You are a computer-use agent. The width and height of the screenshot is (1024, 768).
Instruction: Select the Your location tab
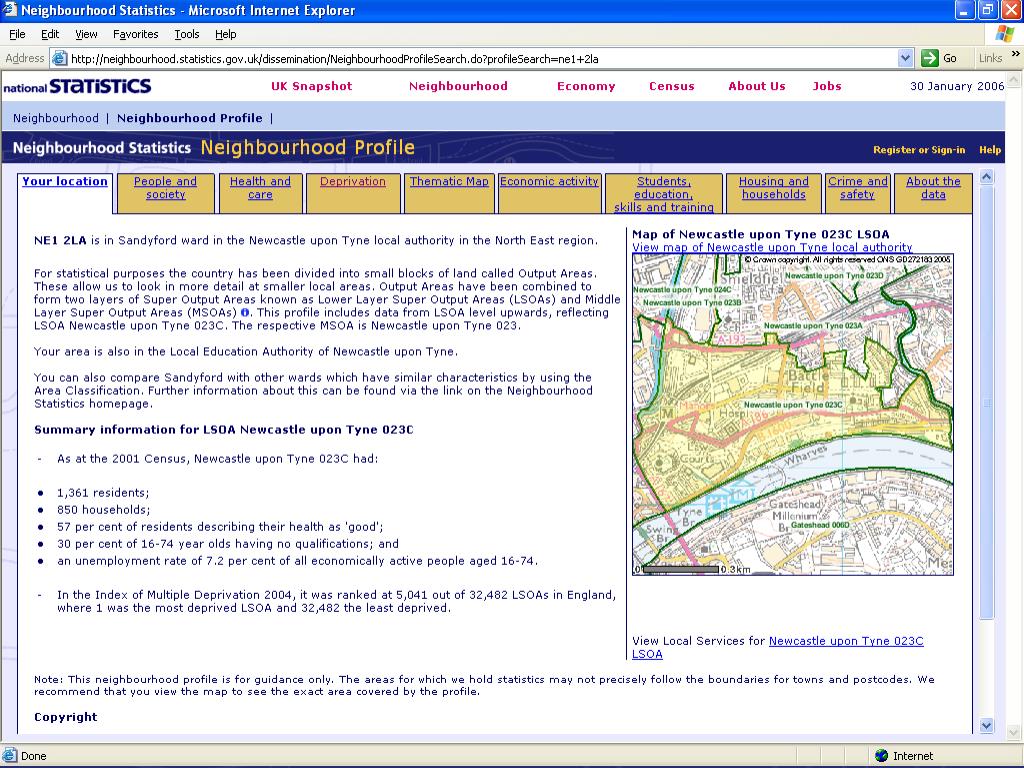tap(65, 182)
